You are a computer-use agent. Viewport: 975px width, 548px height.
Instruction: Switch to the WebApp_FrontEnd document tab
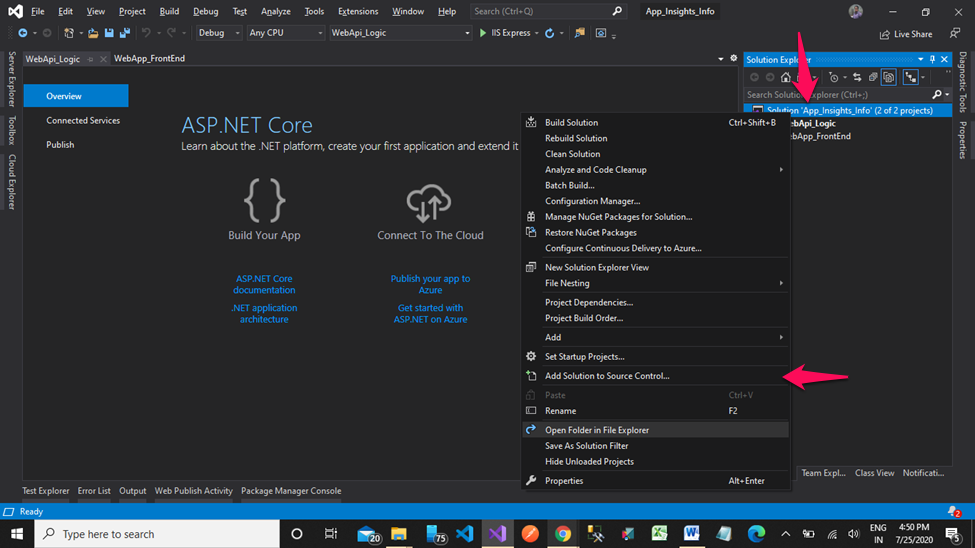pyautogui.click(x=149, y=59)
